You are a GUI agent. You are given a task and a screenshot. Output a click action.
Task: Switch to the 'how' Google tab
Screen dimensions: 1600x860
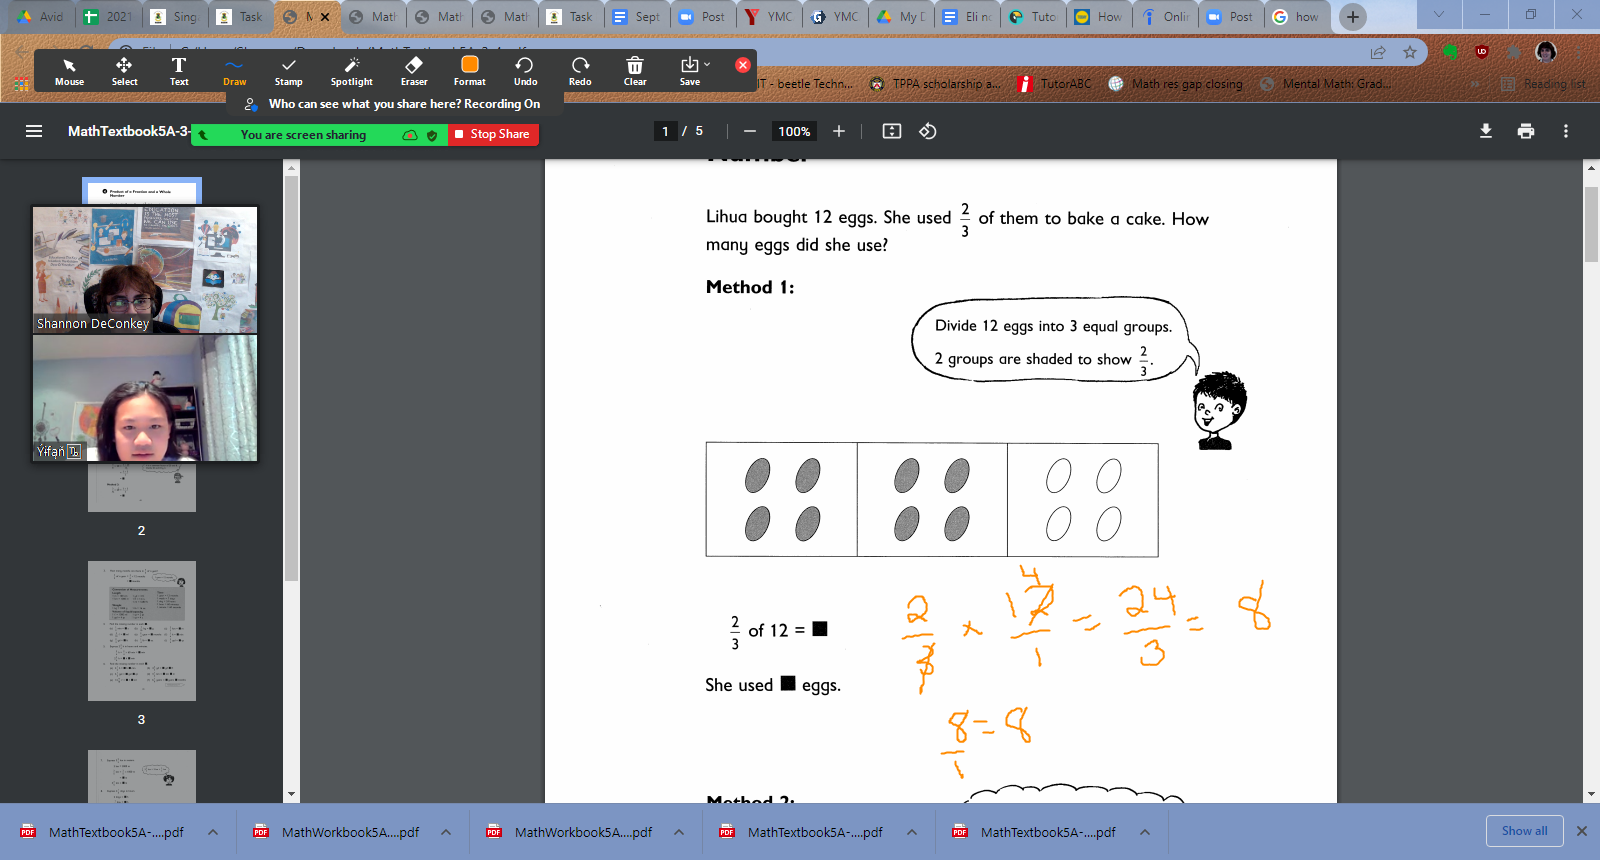(x=1297, y=17)
